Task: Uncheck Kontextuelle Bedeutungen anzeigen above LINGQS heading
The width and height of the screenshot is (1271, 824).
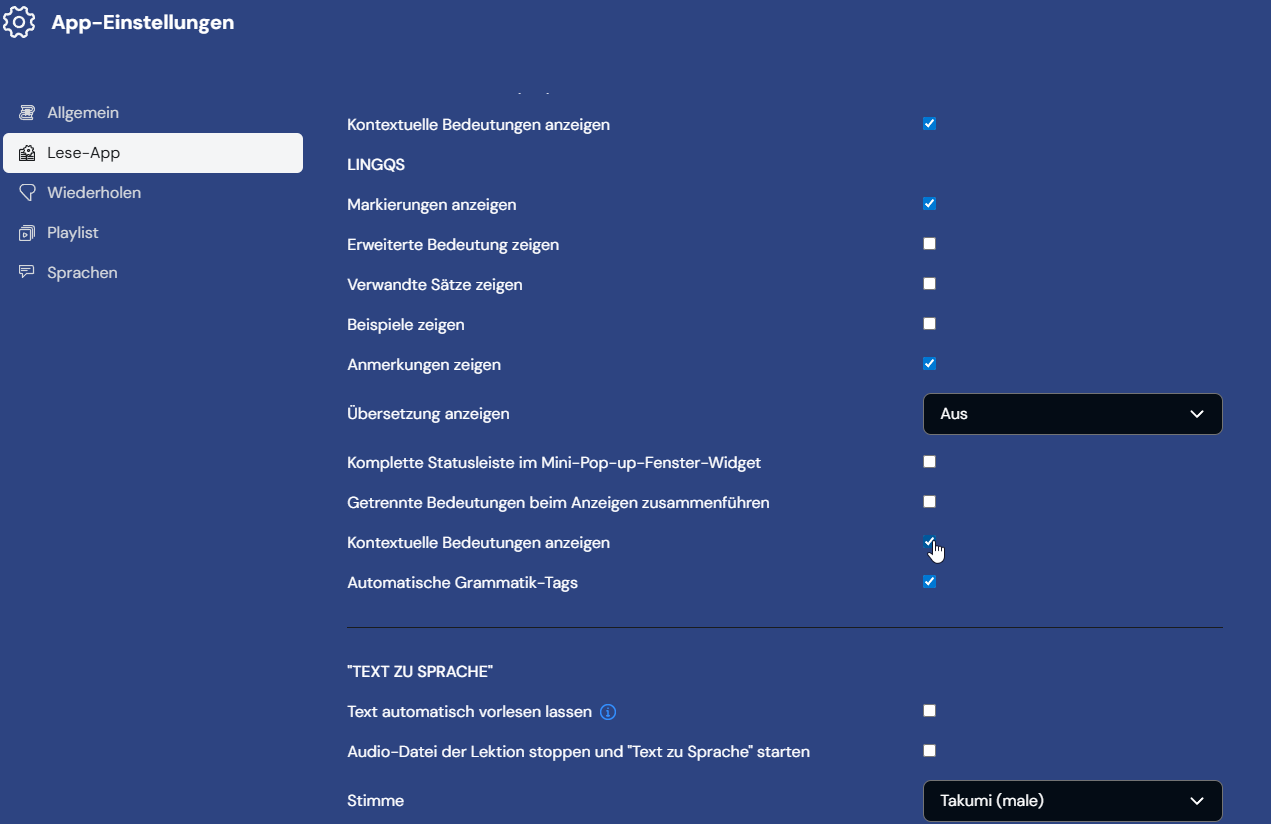Action: (929, 124)
